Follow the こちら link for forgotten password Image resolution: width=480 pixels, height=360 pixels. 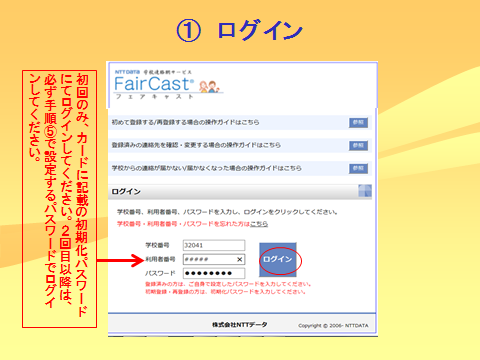coord(259,224)
